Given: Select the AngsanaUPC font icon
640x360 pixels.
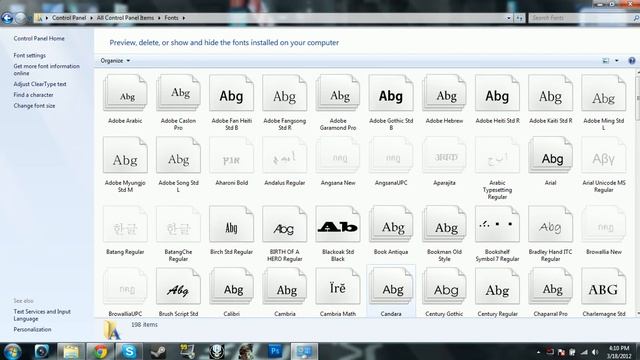Looking at the screenshot, I should (391, 155).
